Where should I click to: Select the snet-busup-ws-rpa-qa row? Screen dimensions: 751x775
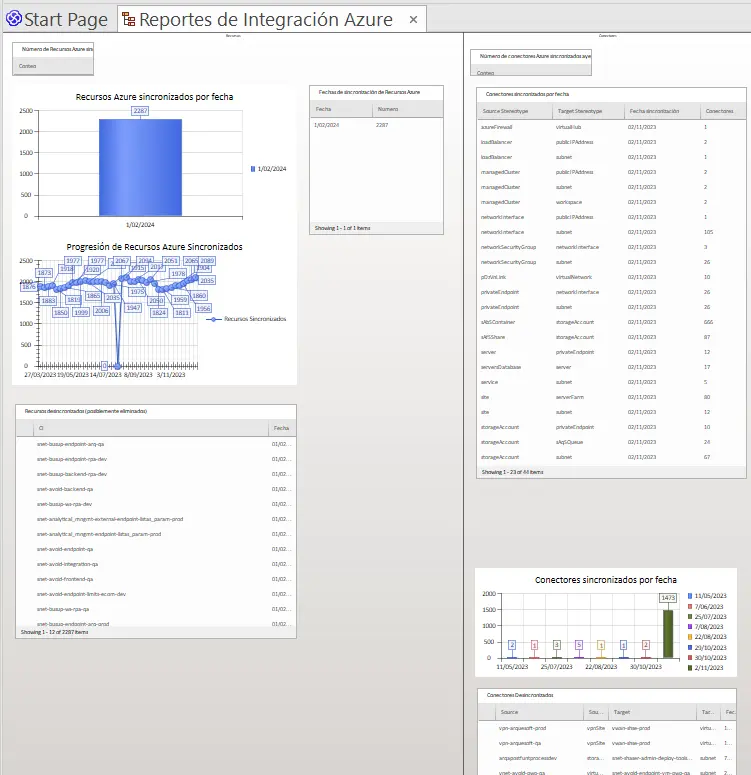point(156,609)
